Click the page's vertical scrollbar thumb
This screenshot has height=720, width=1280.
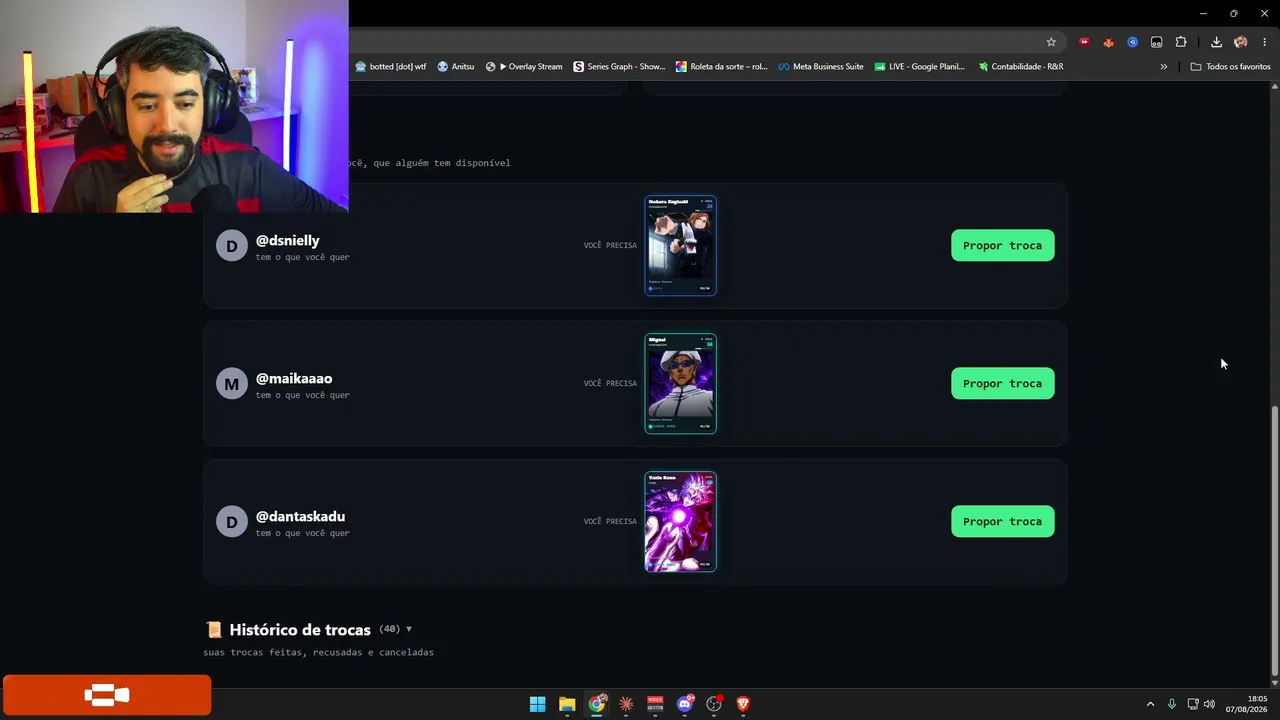(1274, 540)
